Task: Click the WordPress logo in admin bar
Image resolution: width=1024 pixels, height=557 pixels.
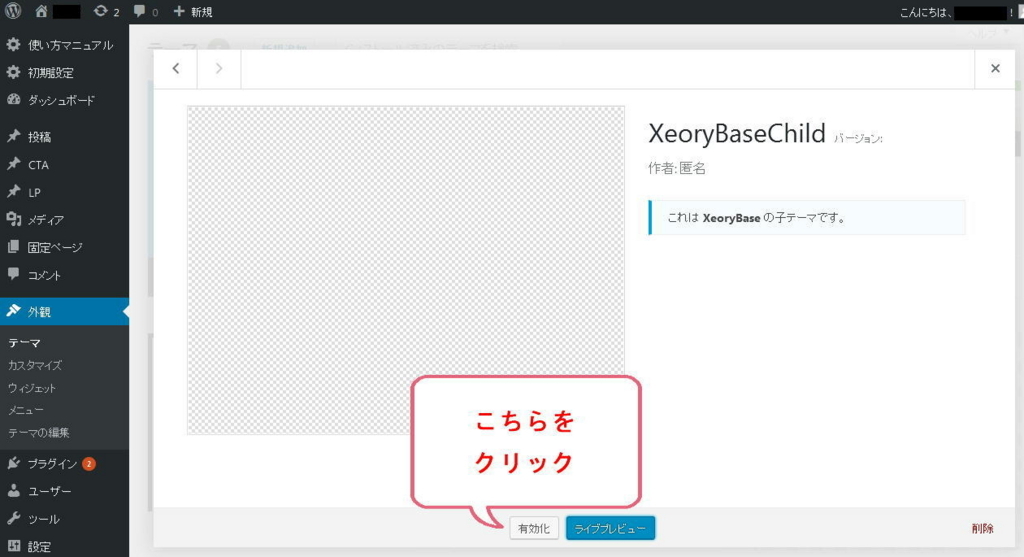Action: [x=13, y=11]
